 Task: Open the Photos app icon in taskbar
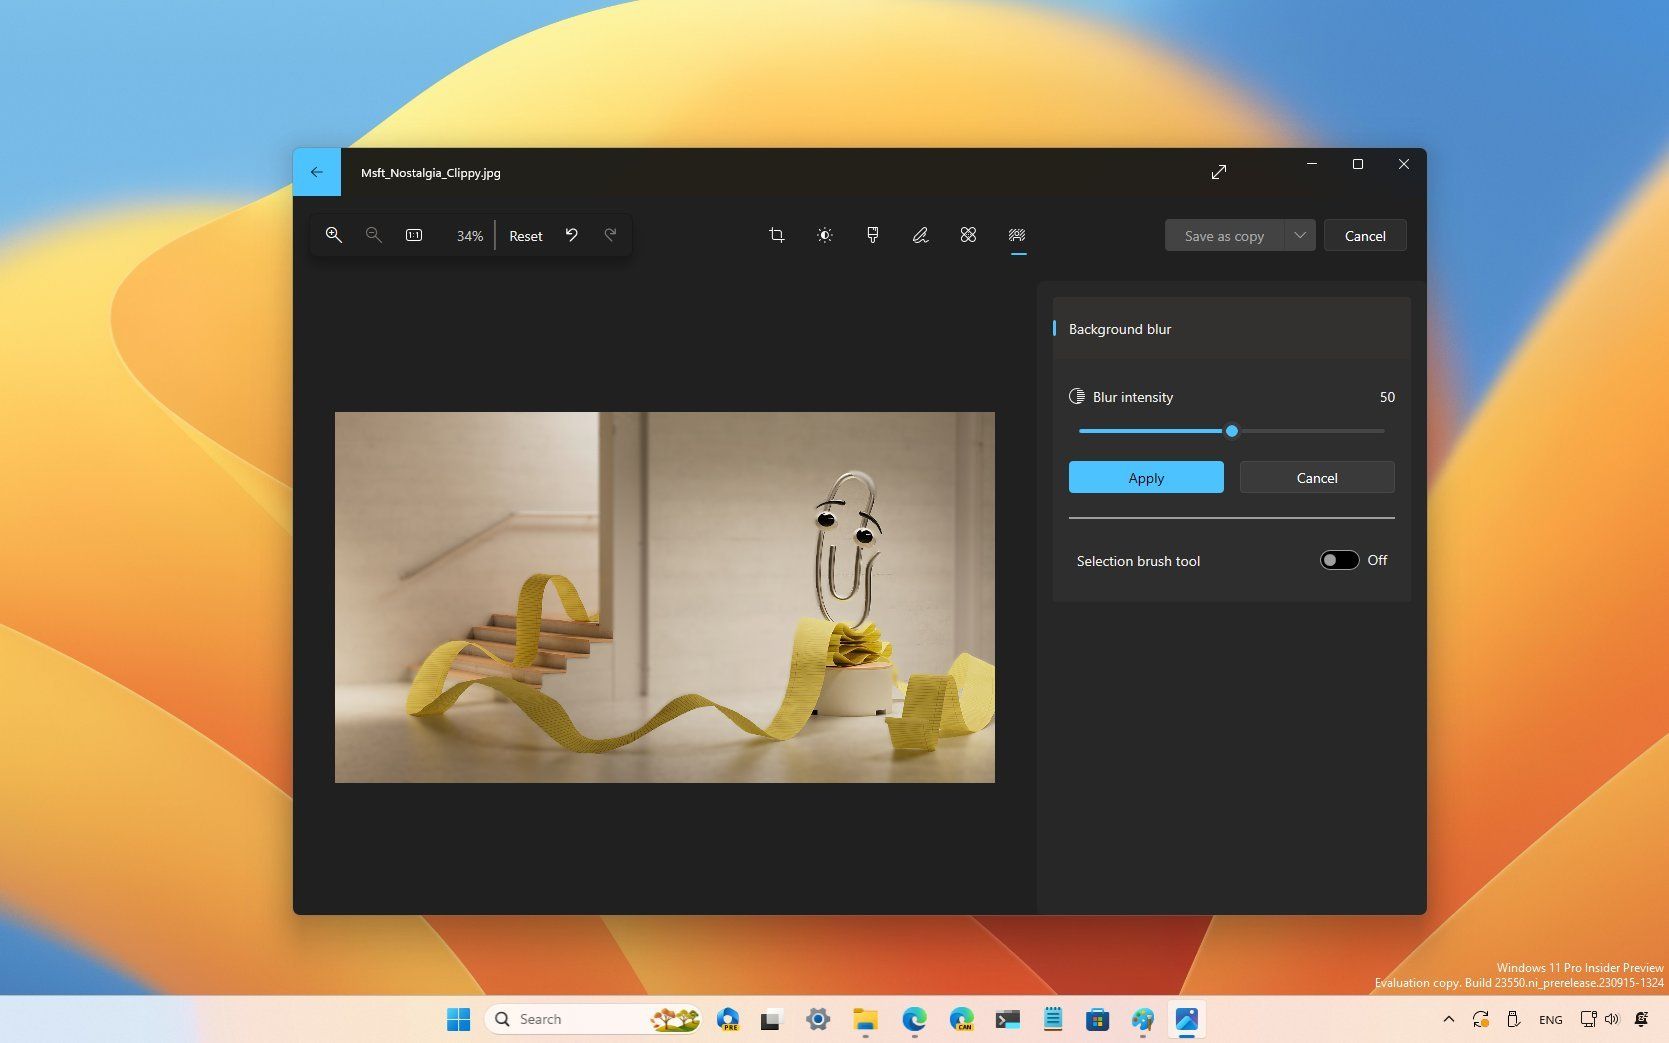pos(1186,1018)
